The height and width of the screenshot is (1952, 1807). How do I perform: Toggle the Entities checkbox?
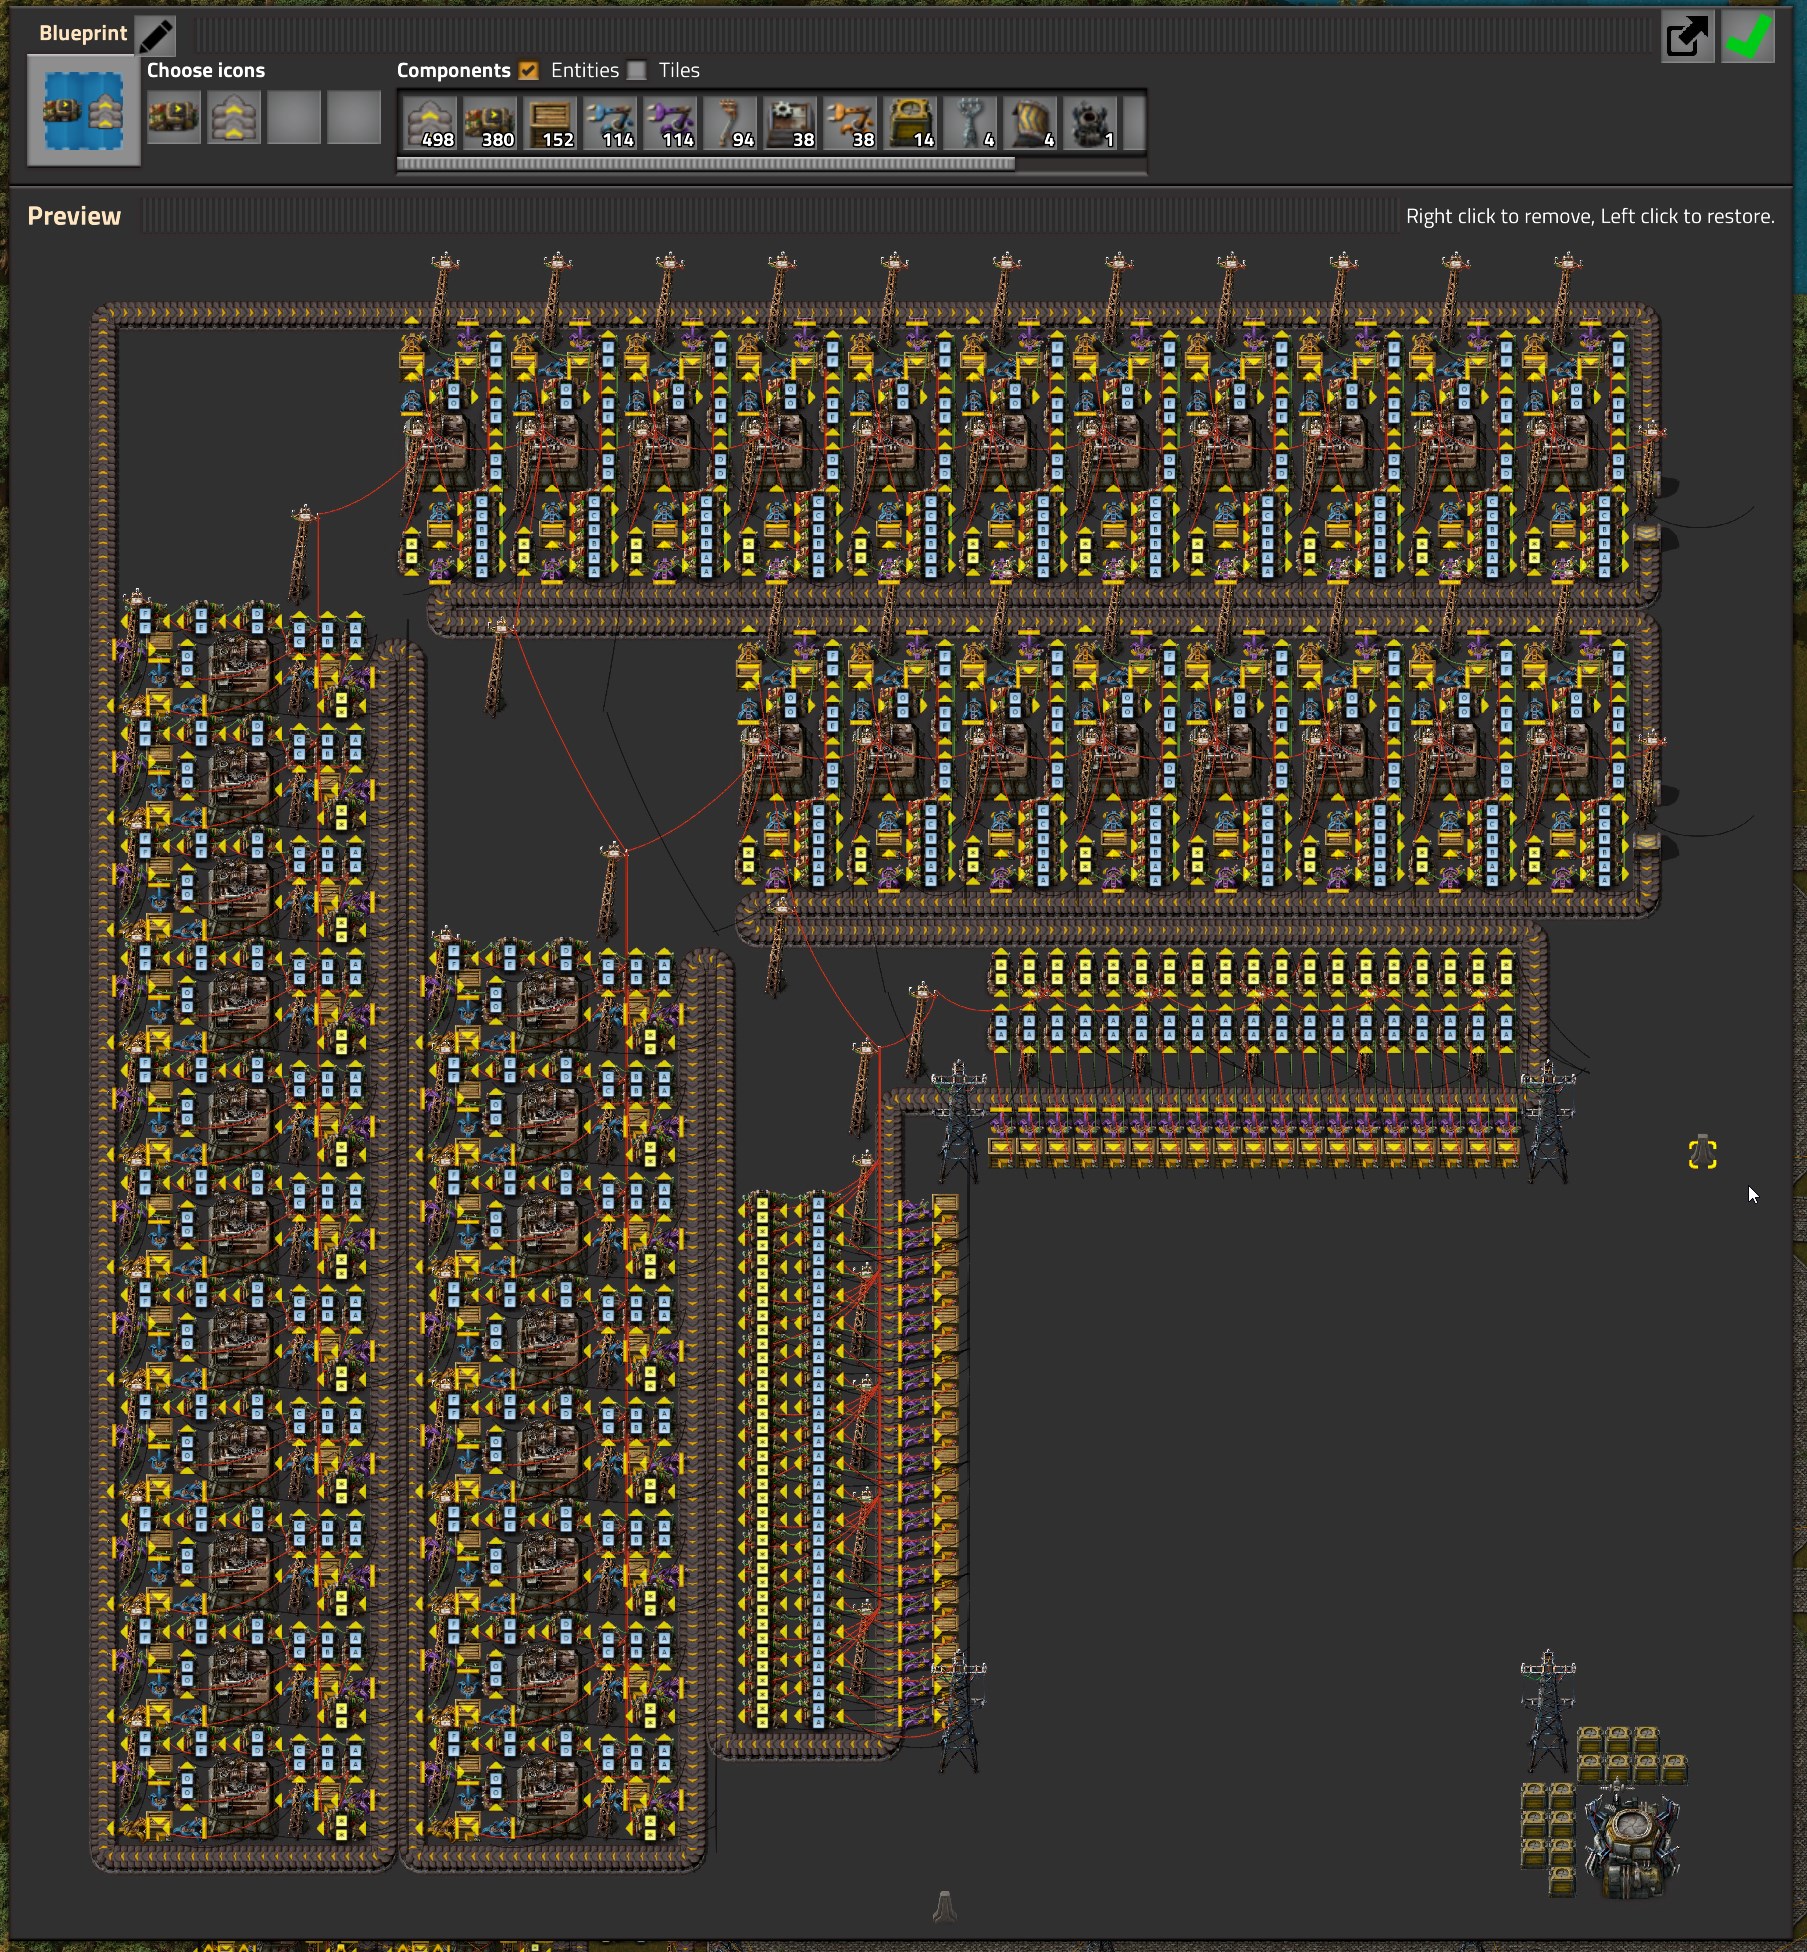click(528, 70)
